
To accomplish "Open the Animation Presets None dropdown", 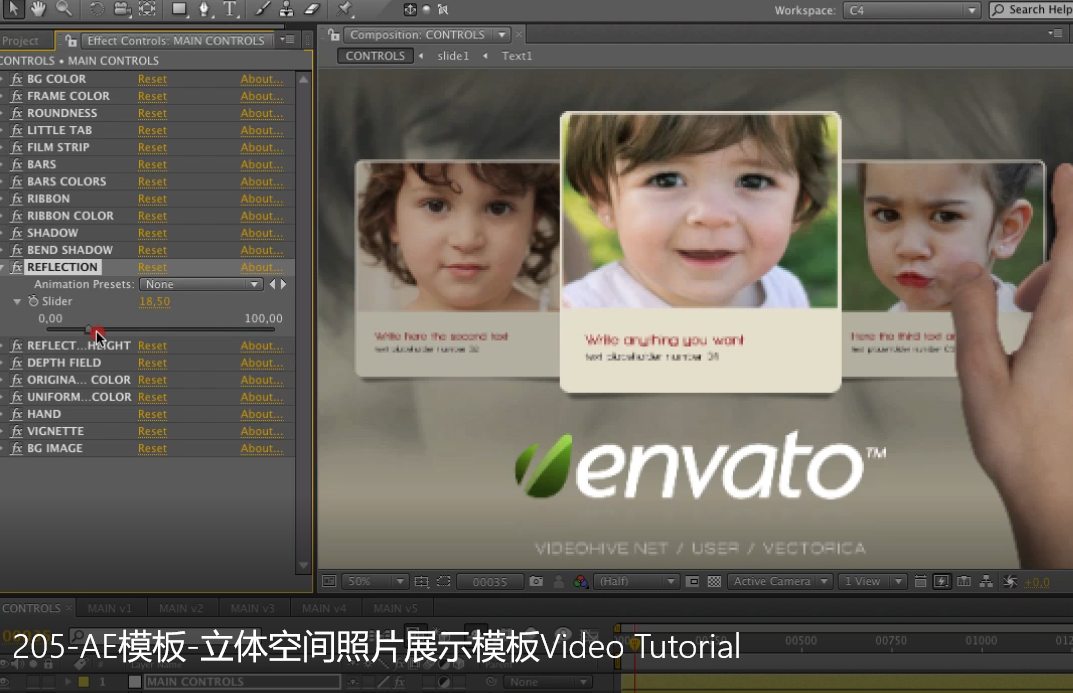I will (x=201, y=284).
